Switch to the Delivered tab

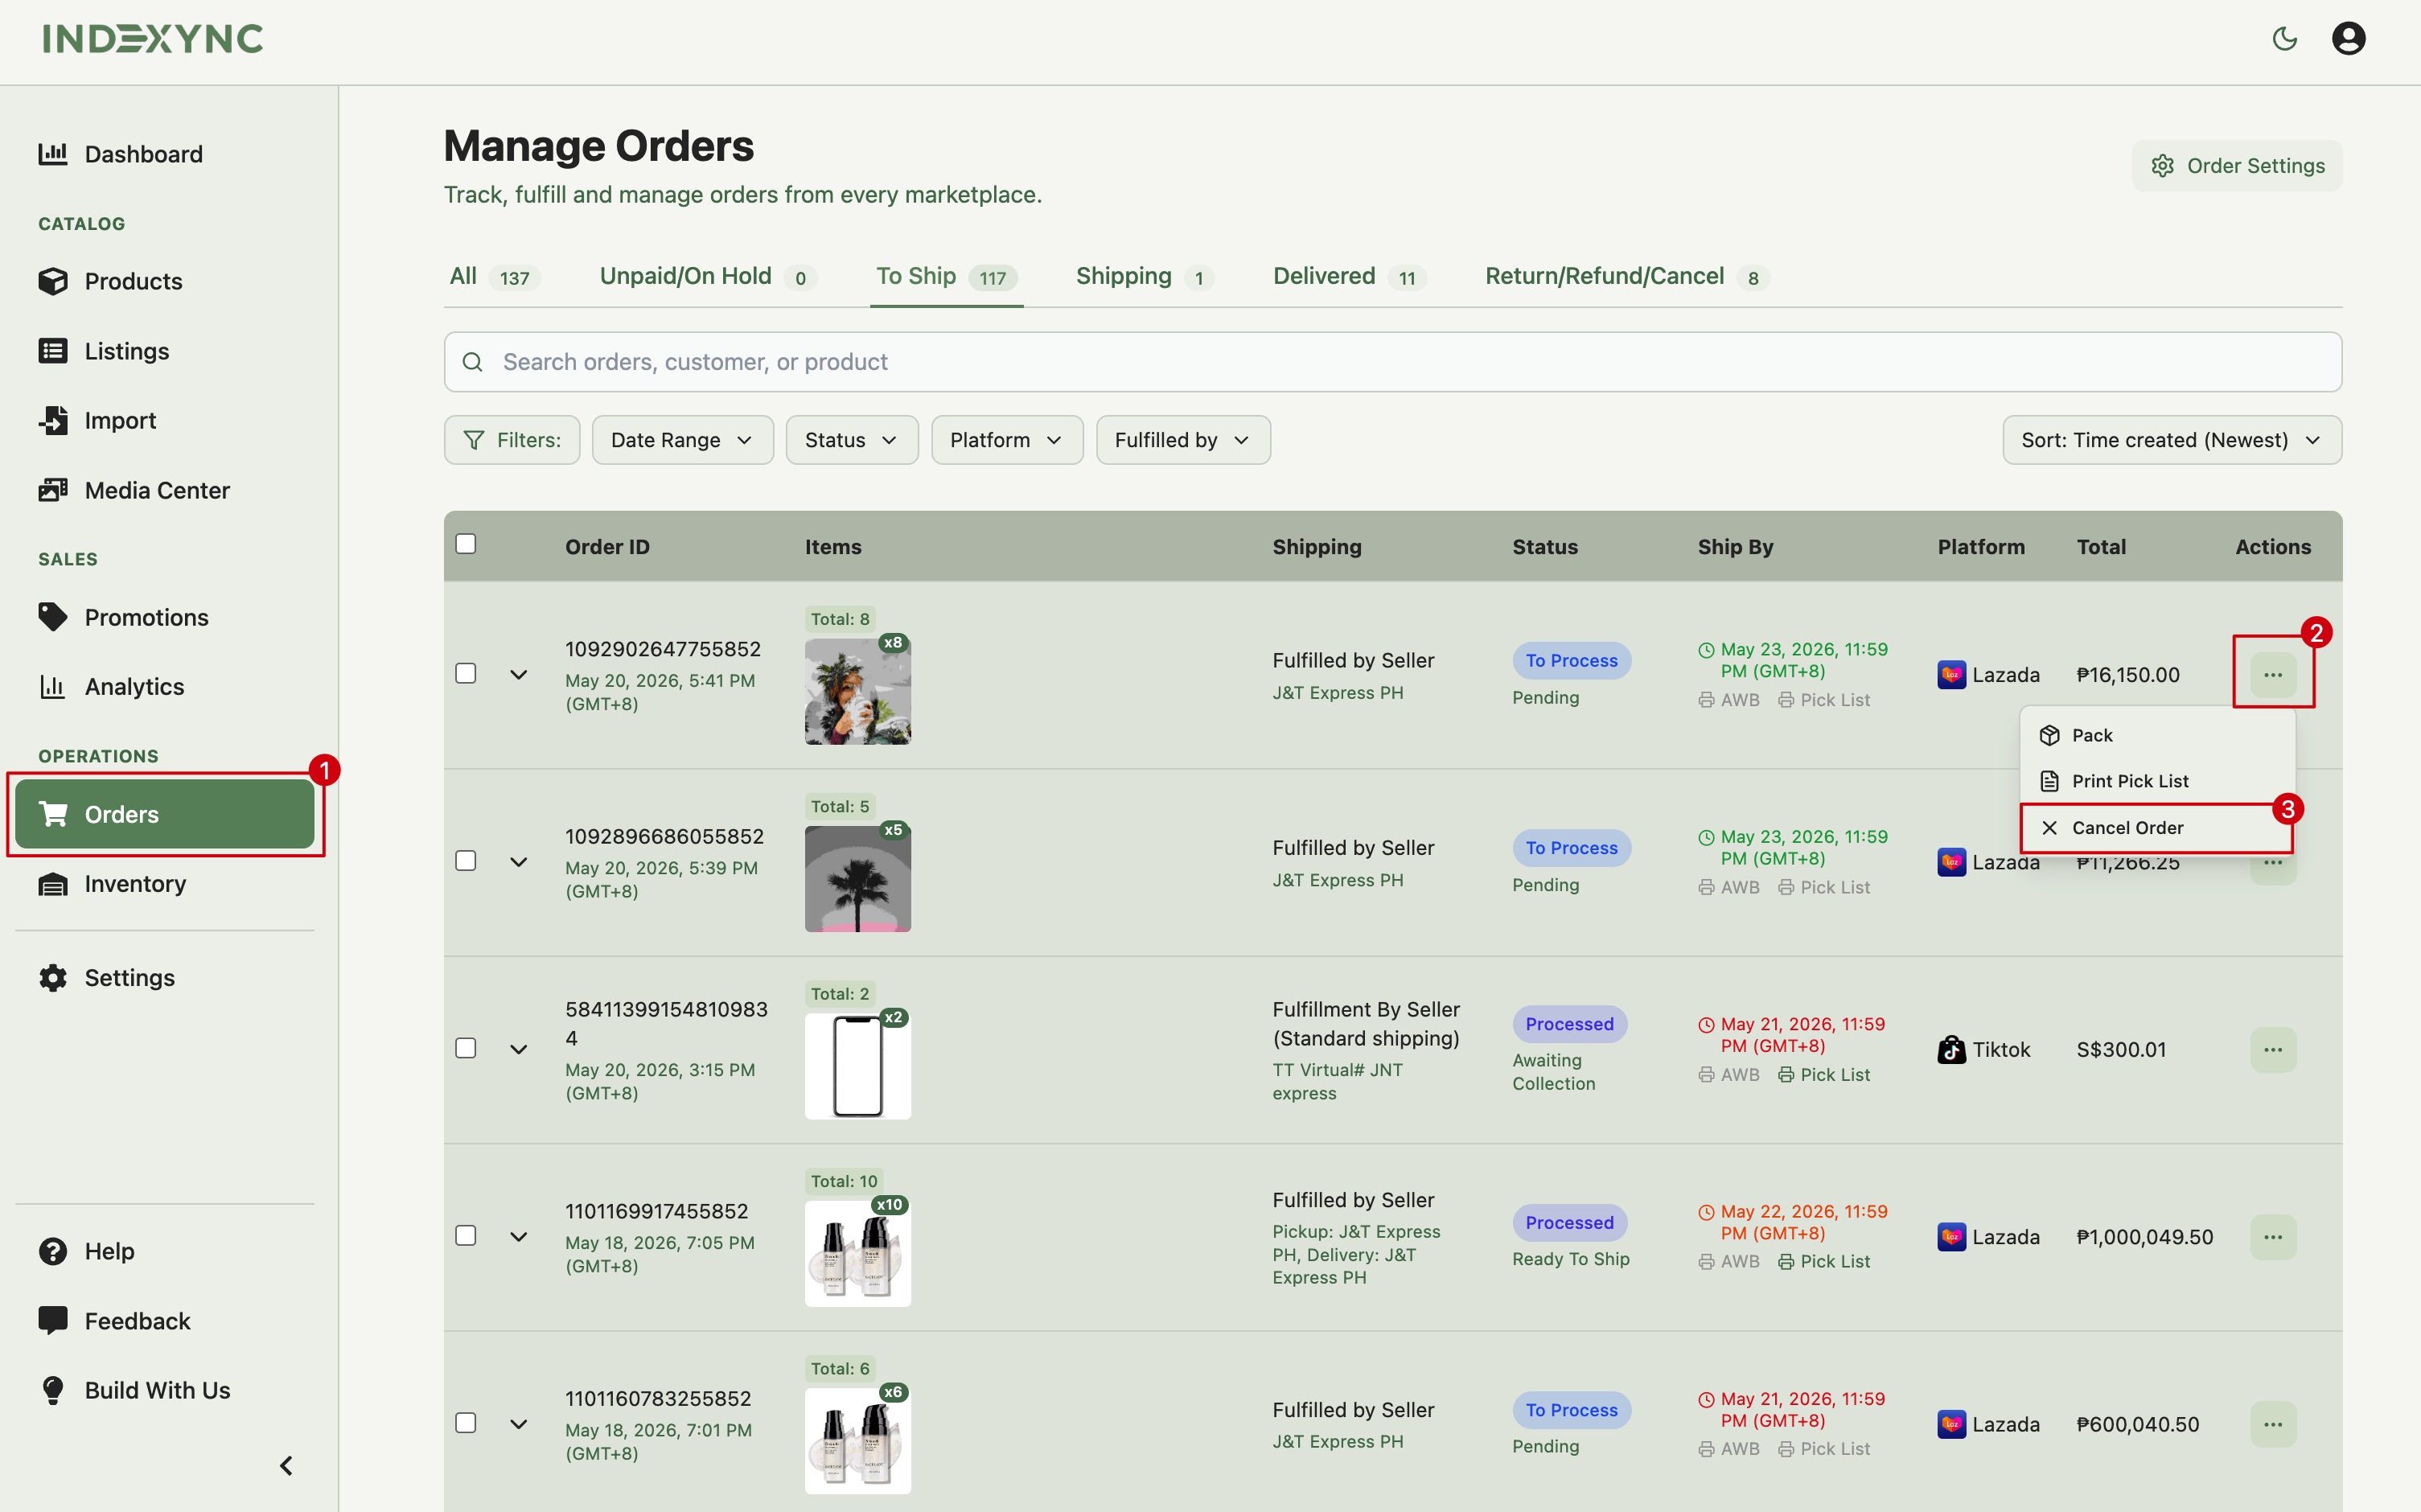pyautogui.click(x=1349, y=277)
